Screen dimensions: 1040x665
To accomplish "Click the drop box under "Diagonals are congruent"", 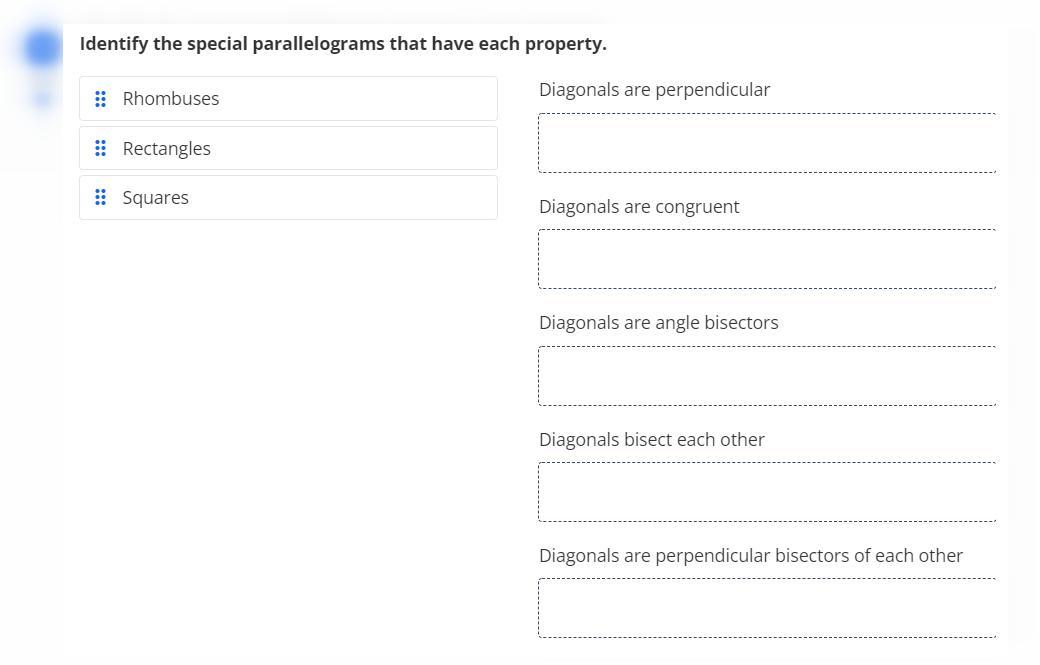I will (x=767, y=259).
